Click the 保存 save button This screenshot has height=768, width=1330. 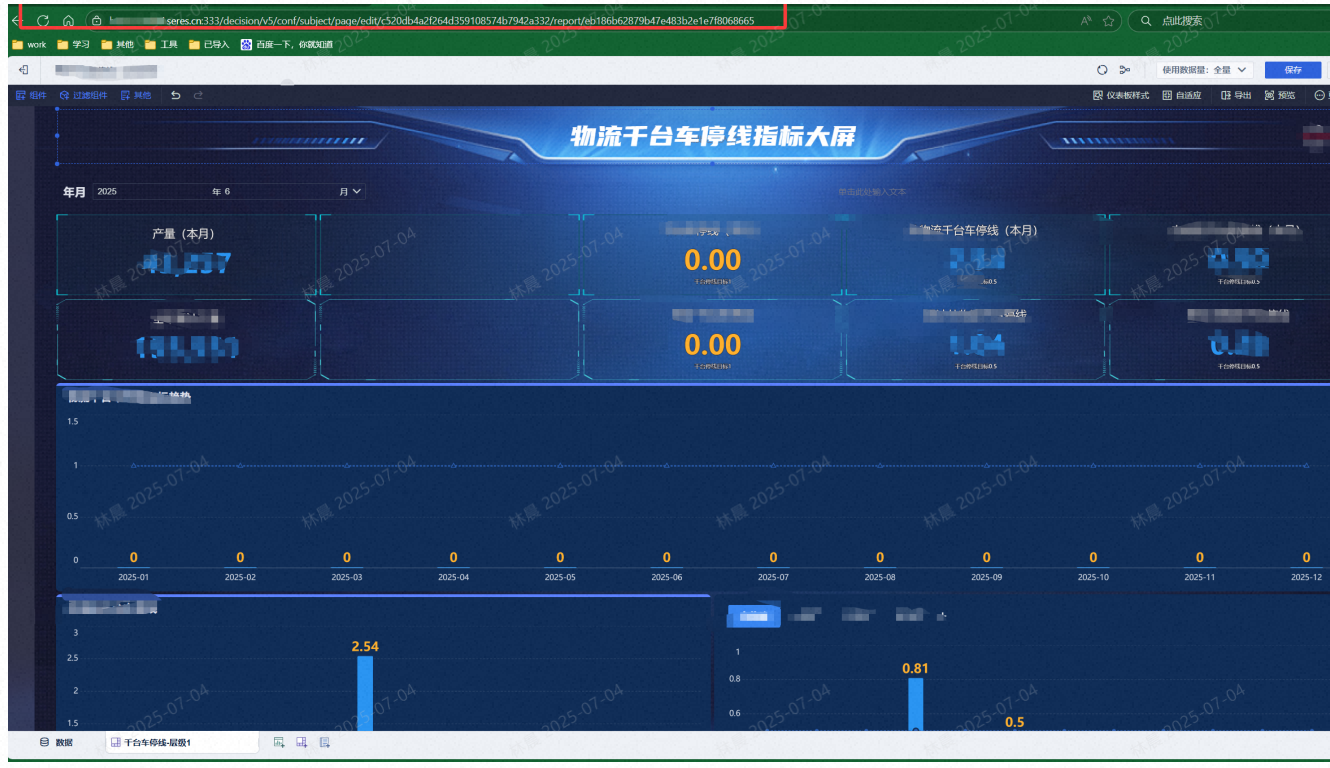[x=1292, y=70]
